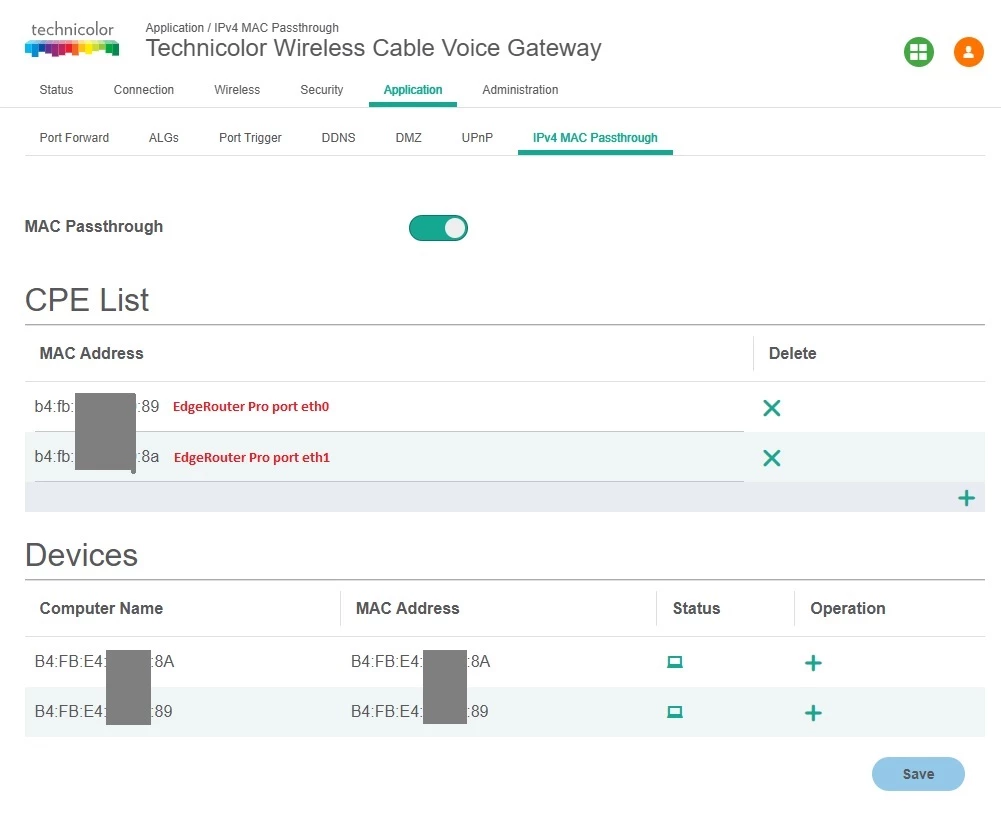Add the first listed device ending 8A
The image size is (1001, 822).
pyautogui.click(x=813, y=663)
